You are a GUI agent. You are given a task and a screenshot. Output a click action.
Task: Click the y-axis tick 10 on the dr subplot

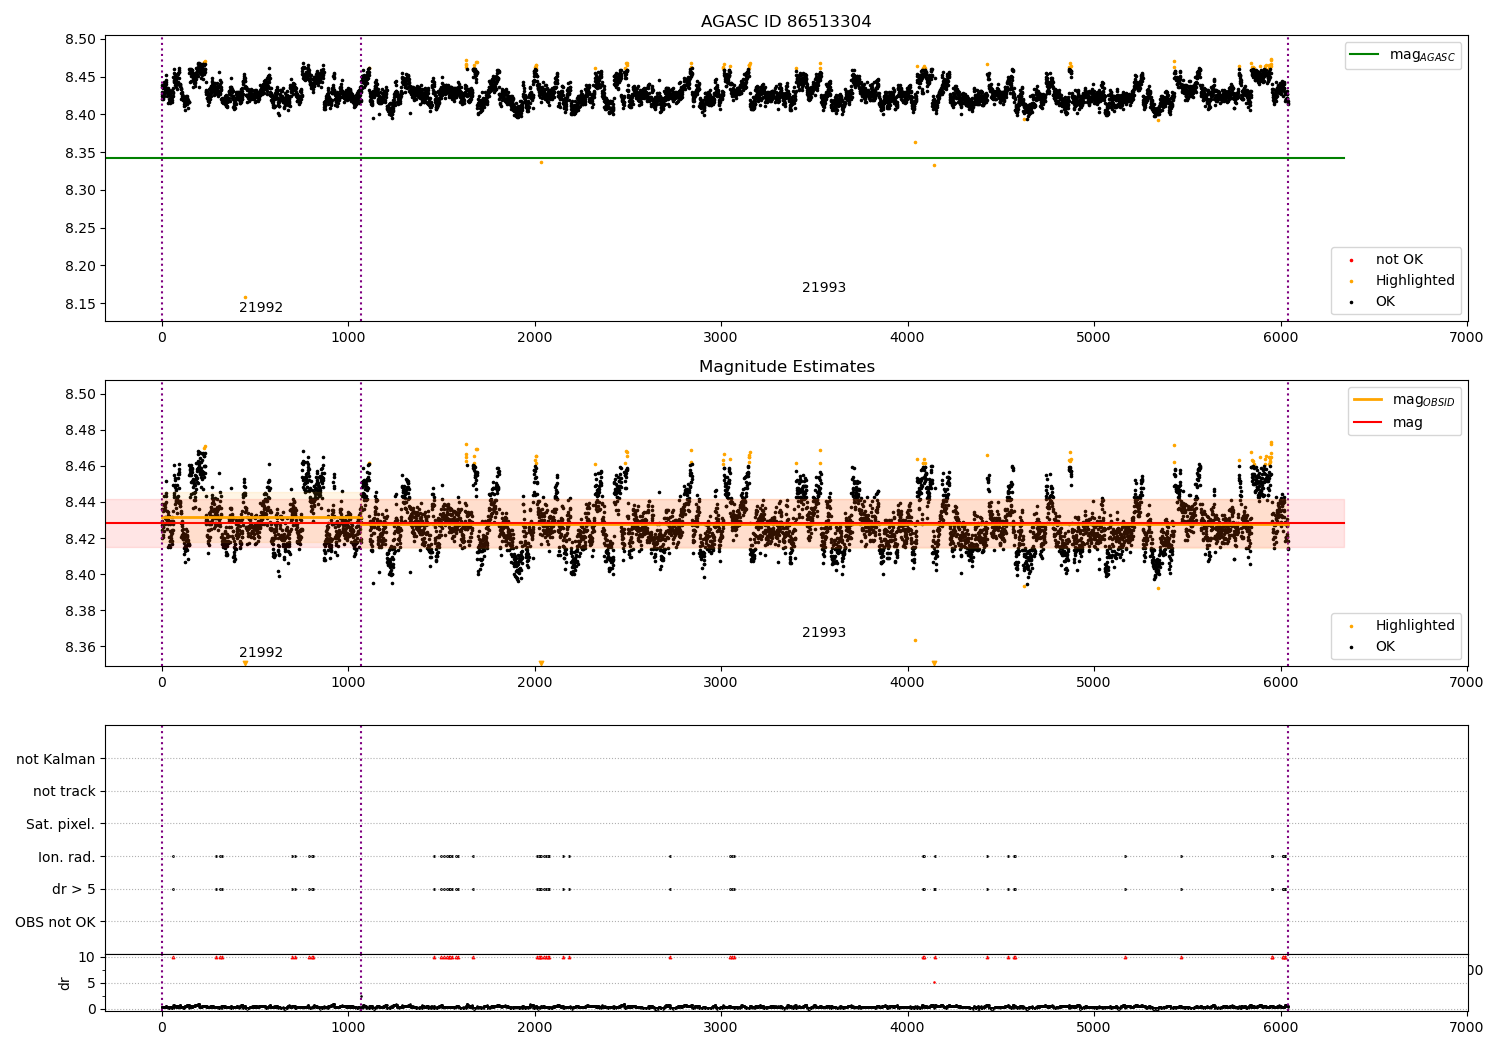pyautogui.click(x=88, y=957)
